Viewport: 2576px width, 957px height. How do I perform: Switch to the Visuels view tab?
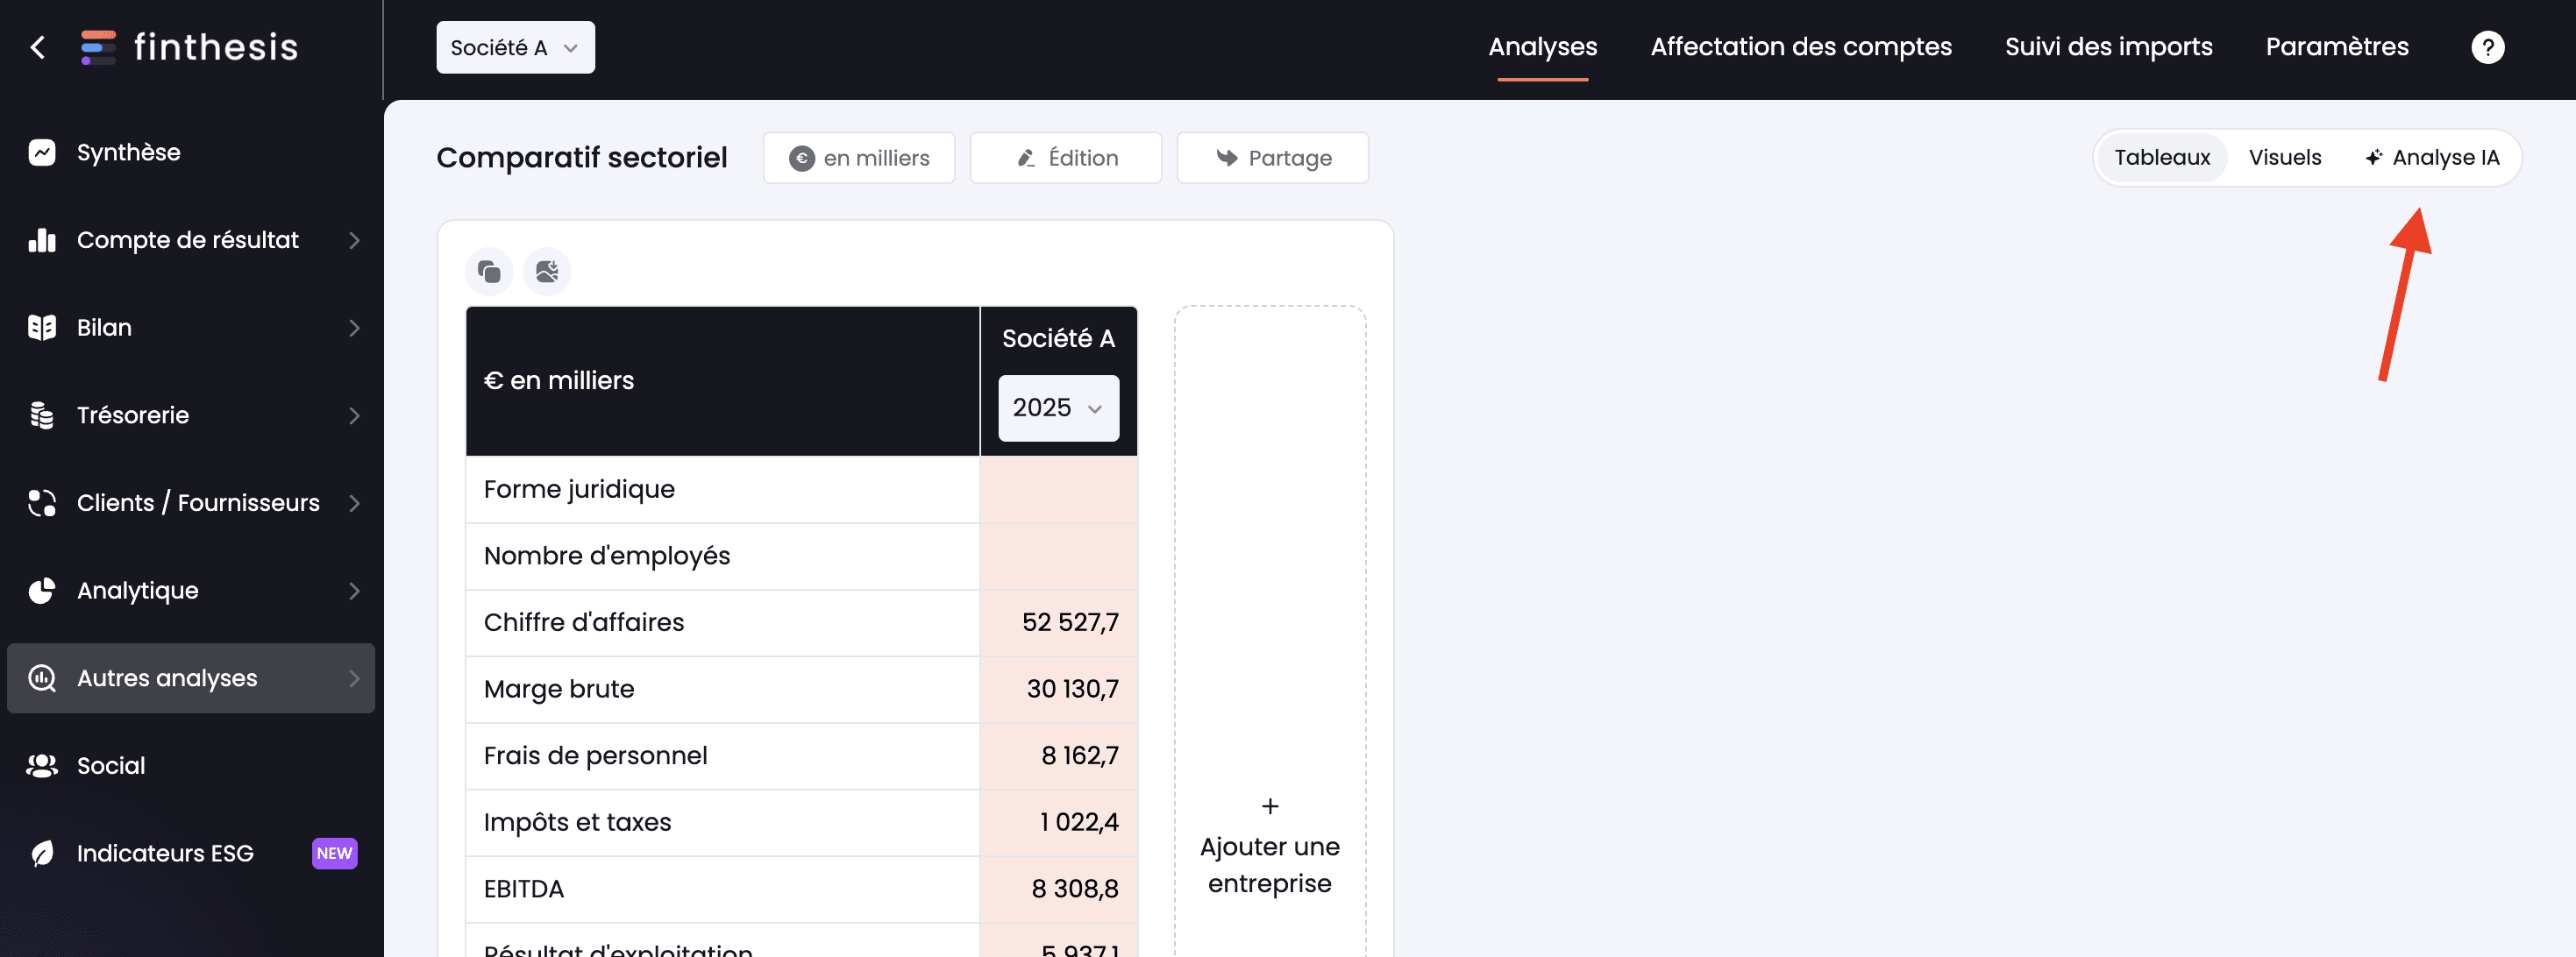(x=2284, y=158)
